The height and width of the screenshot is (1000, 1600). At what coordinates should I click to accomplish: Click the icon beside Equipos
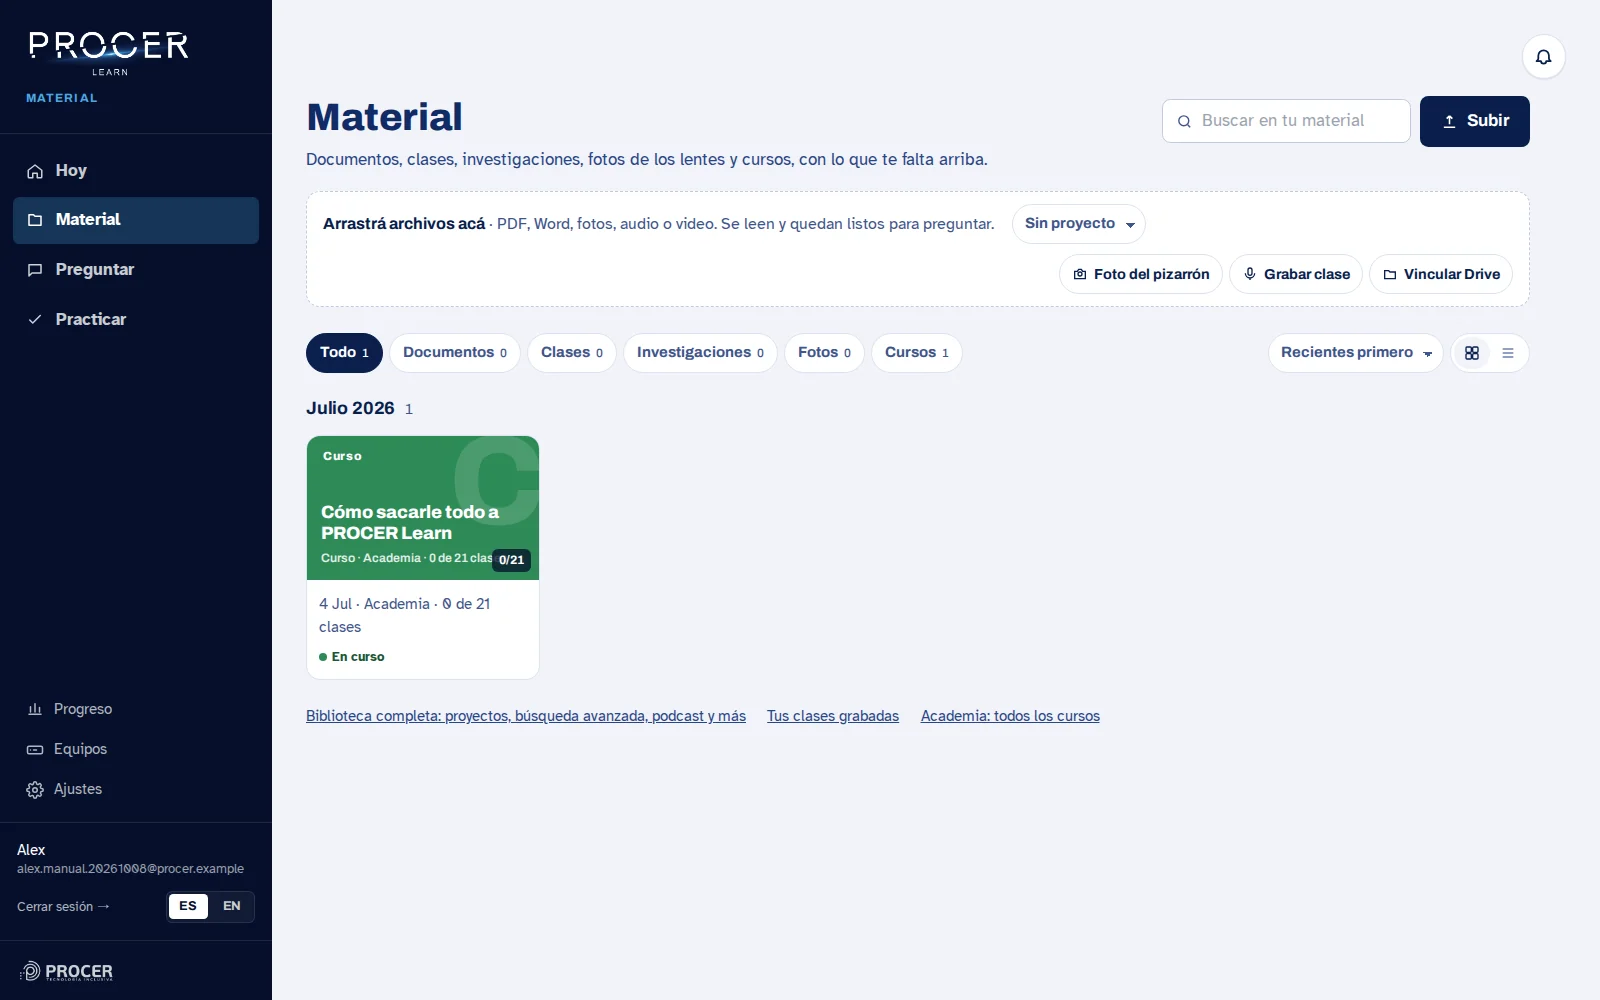coord(35,749)
